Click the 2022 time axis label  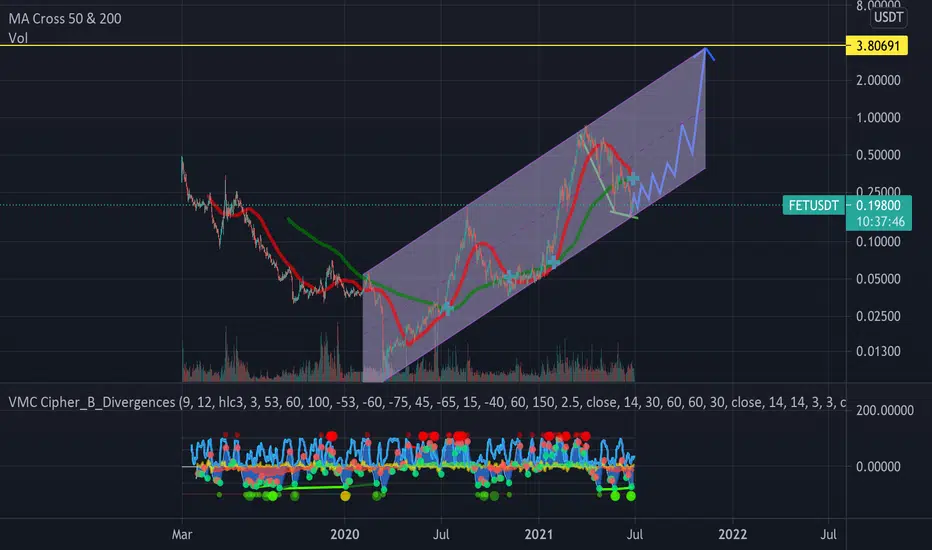[x=732, y=535]
